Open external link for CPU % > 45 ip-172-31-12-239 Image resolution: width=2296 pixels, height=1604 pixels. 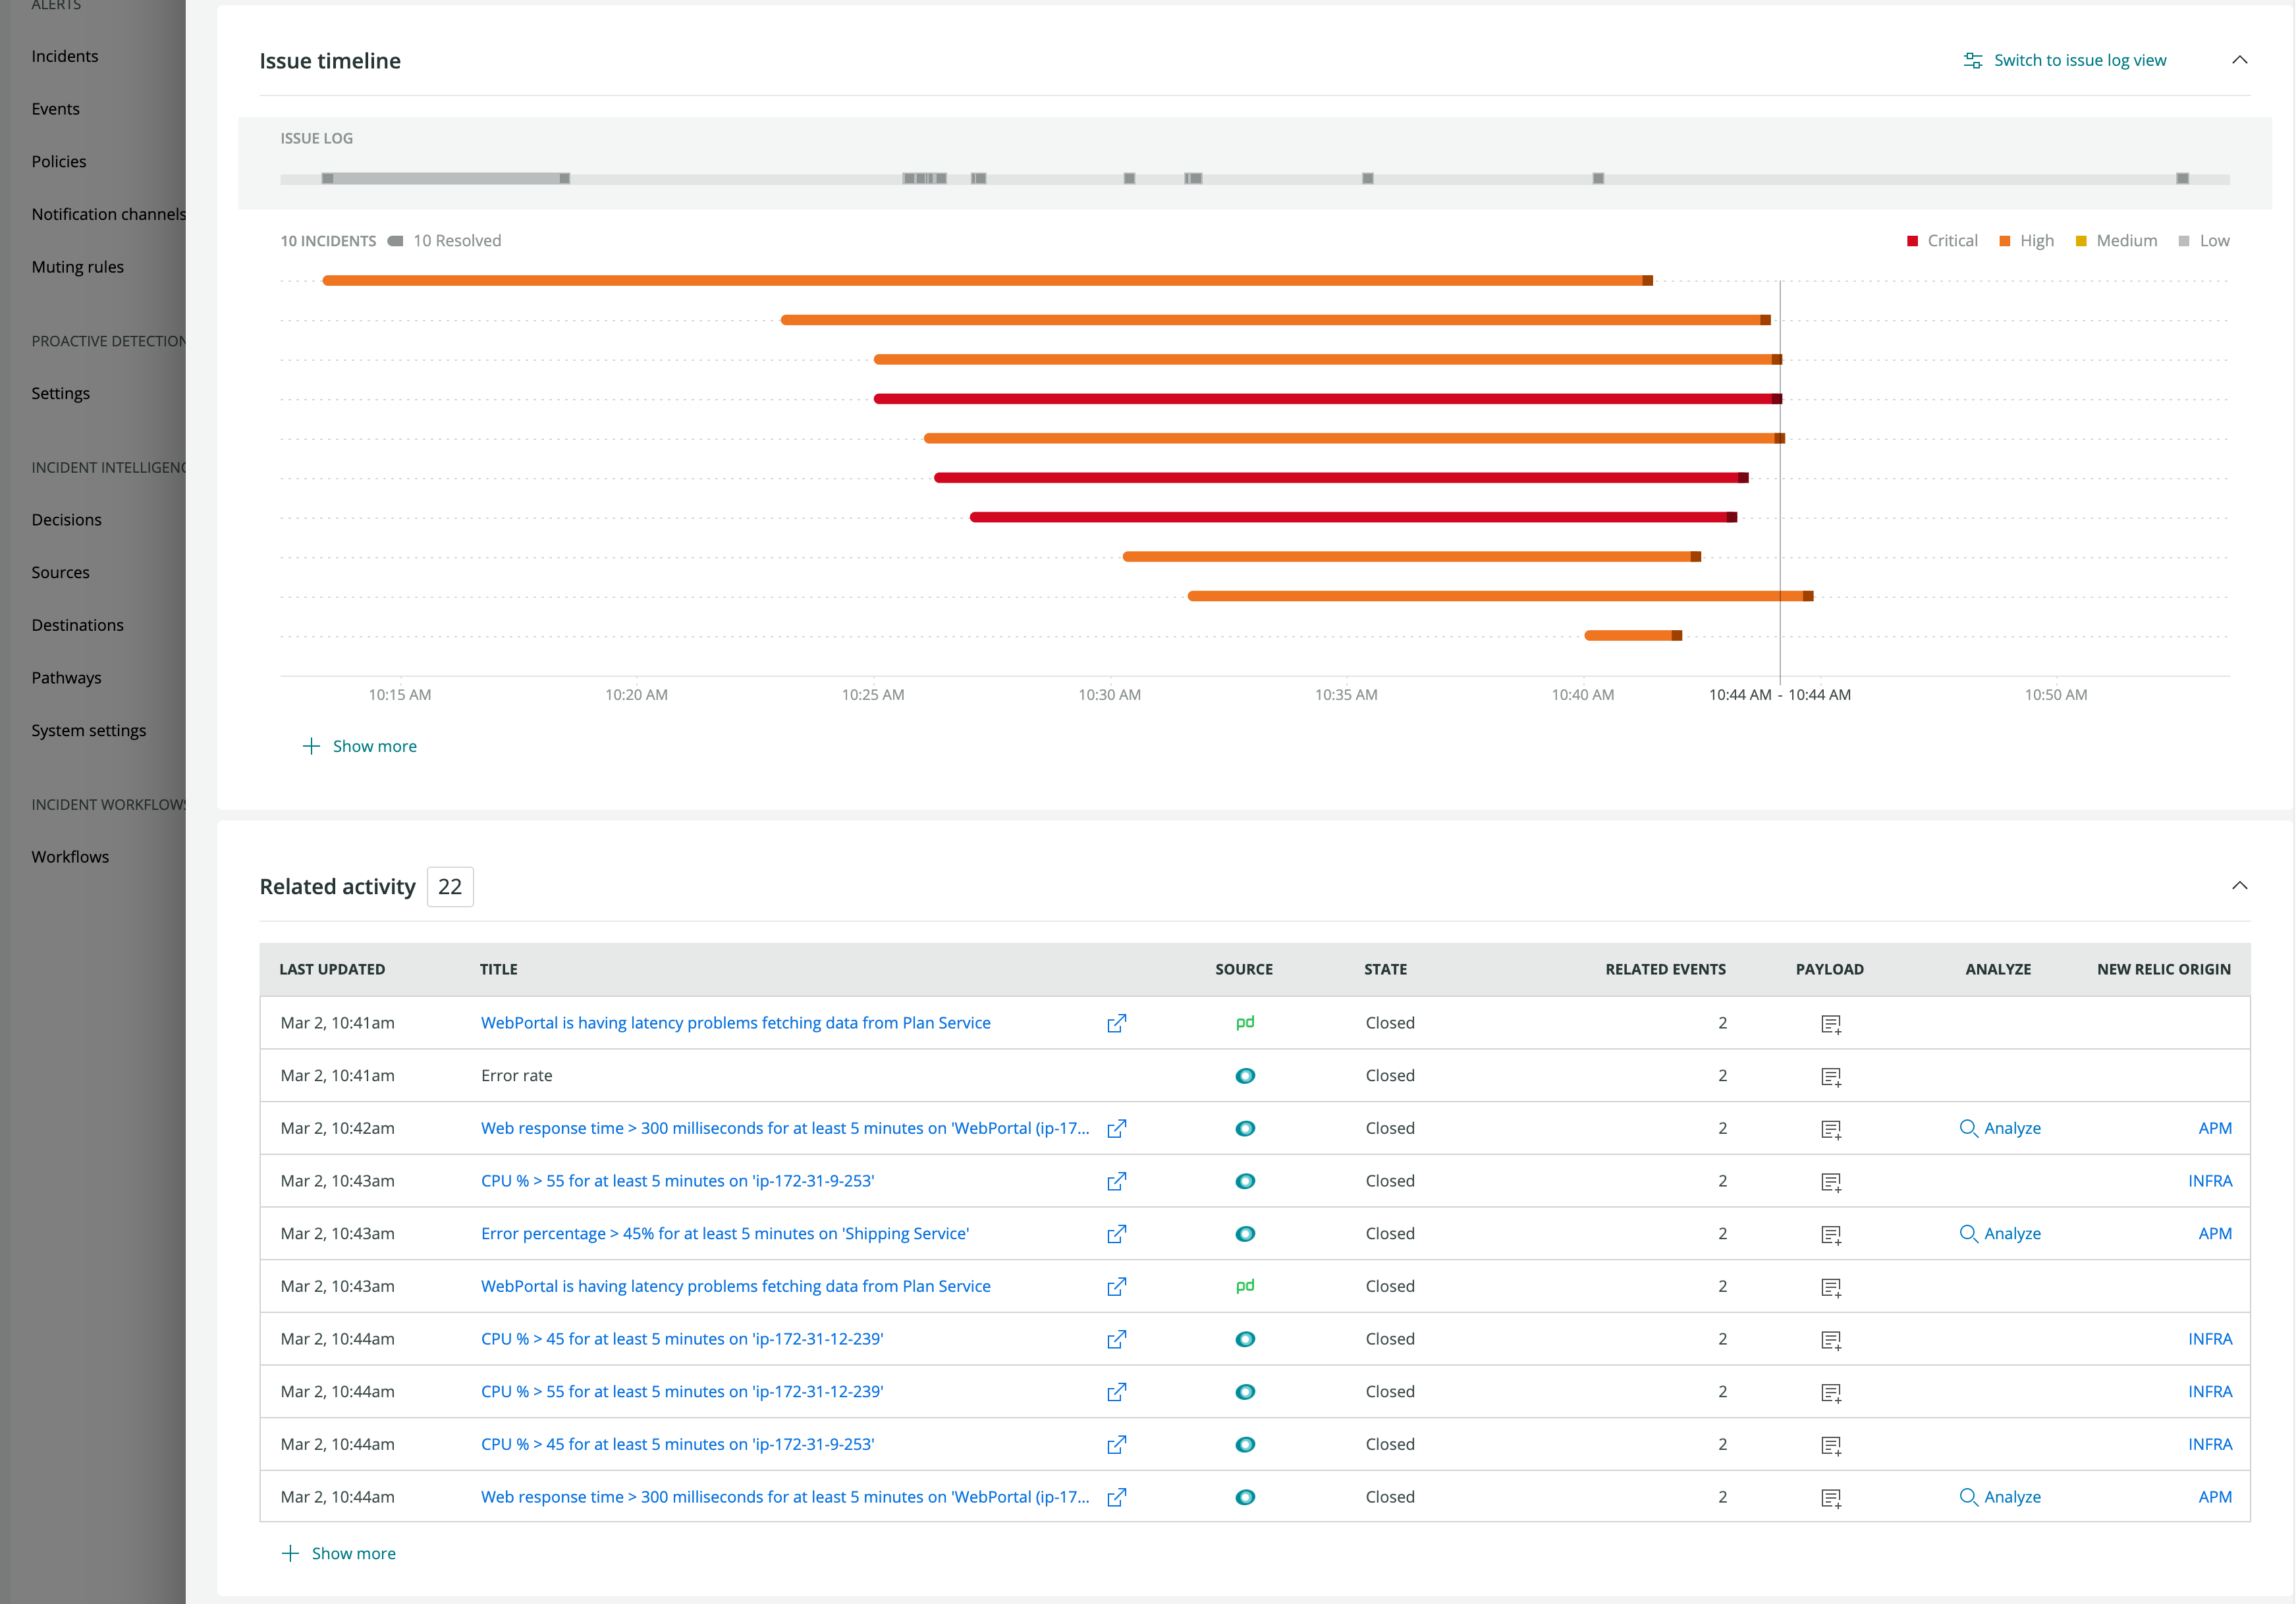[1116, 1340]
